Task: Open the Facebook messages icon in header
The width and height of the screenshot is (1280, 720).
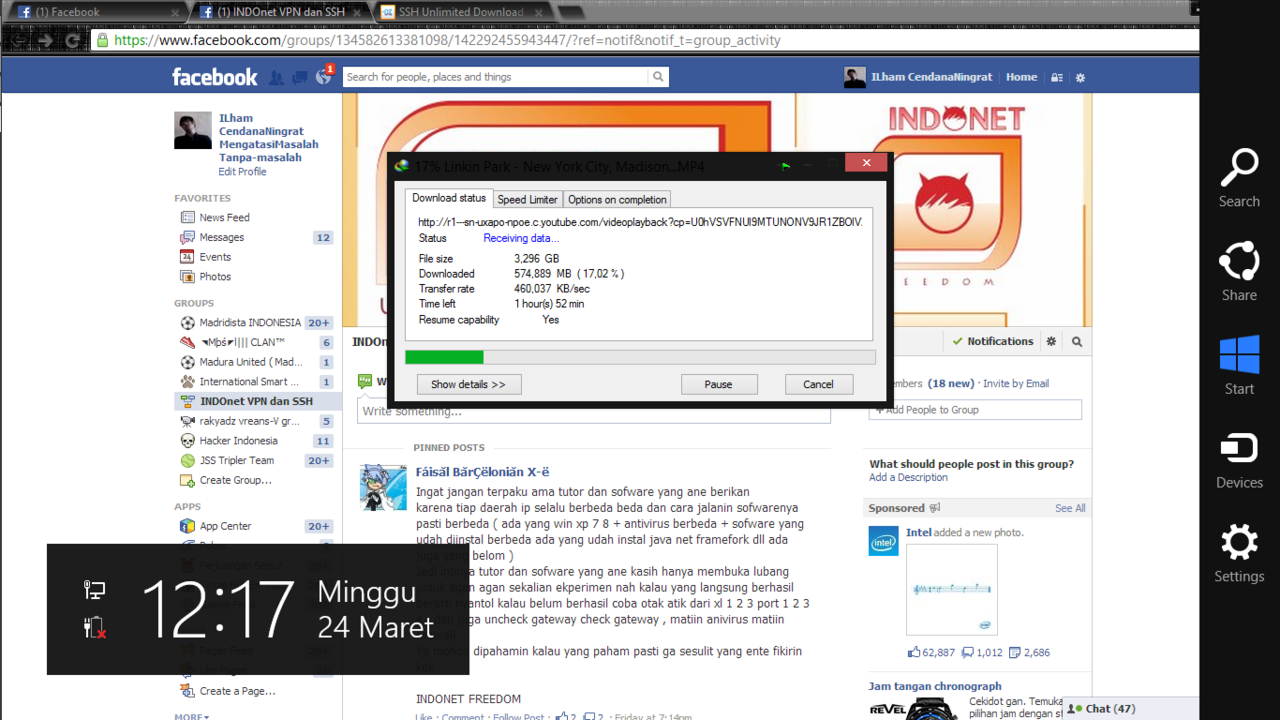Action: click(x=299, y=77)
